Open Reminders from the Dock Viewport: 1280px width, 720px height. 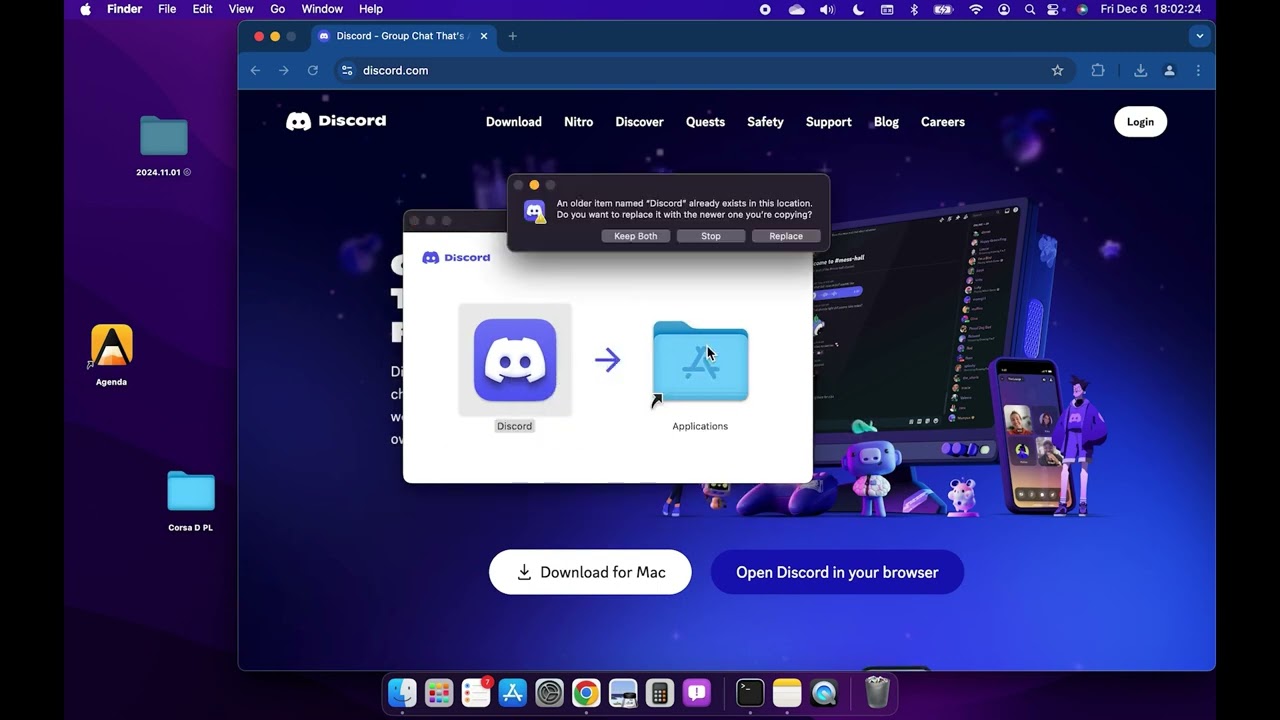(476, 692)
